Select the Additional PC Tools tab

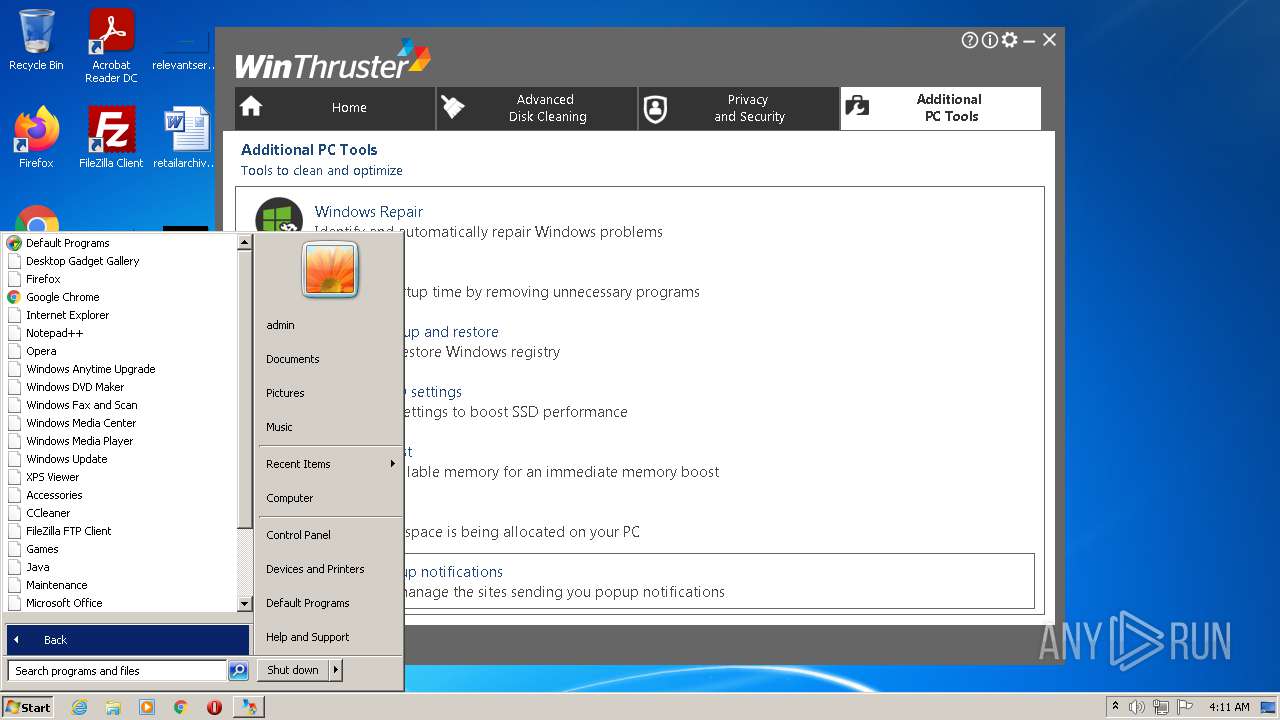point(941,108)
